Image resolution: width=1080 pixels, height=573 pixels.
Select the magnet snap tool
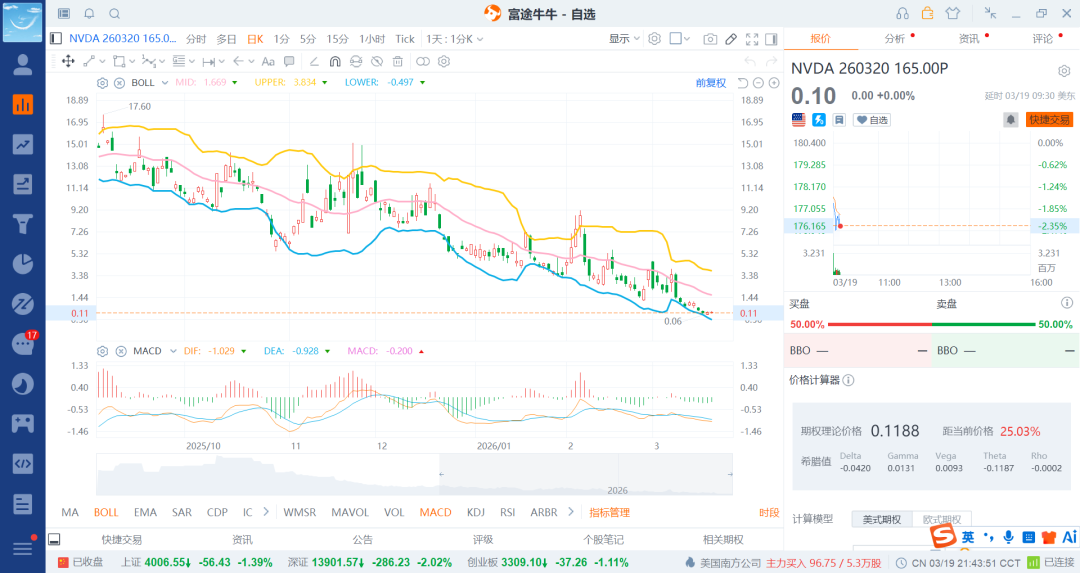click(336, 61)
